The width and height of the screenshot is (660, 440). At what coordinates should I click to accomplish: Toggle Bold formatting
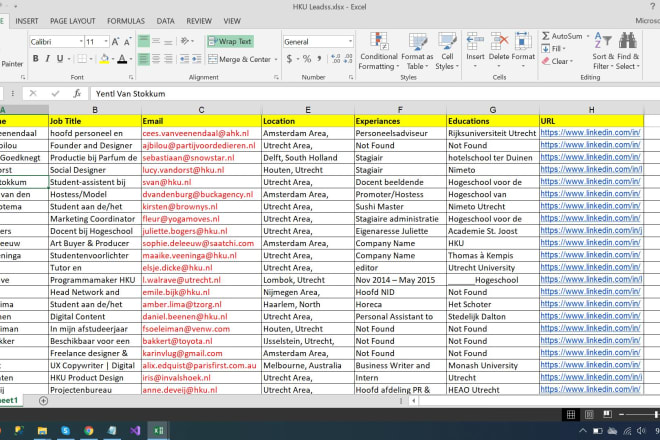coord(36,59)
